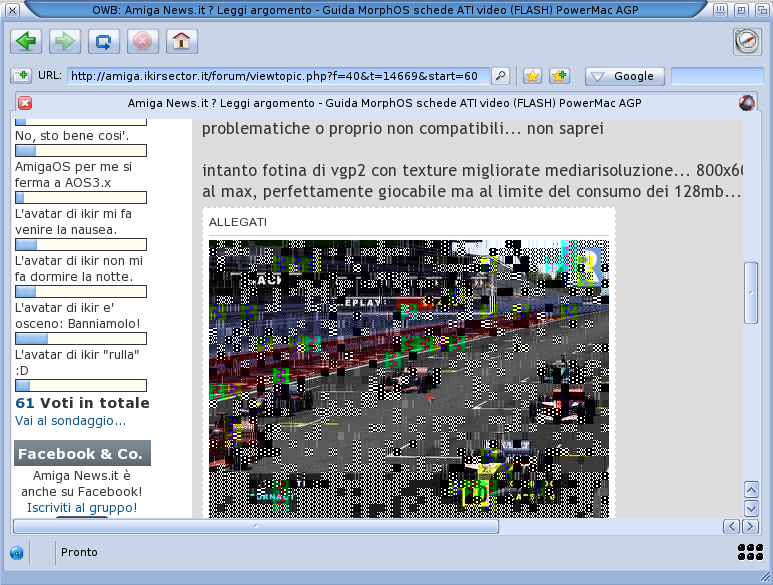Click the new tab plus icon left of URL
773x585 pixels.
[x=21, y=76]
